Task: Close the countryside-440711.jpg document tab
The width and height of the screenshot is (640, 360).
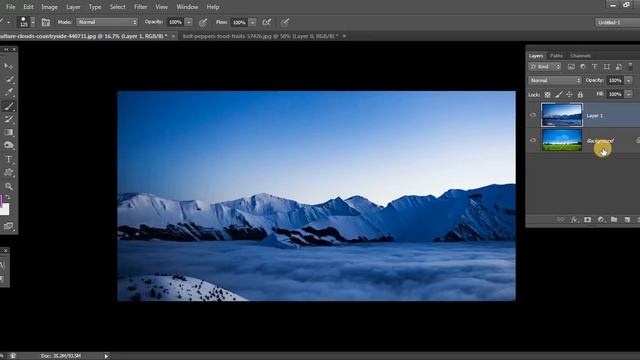Action: click(x=173, y=36)
